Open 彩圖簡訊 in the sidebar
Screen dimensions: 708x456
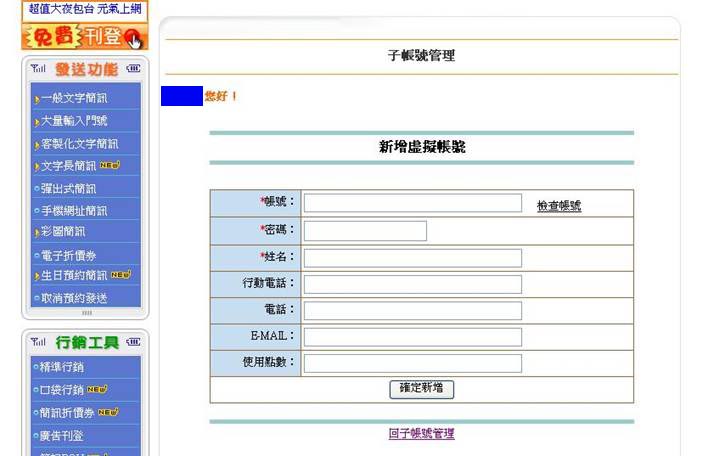pyautogui.click(x=62, y=231)
